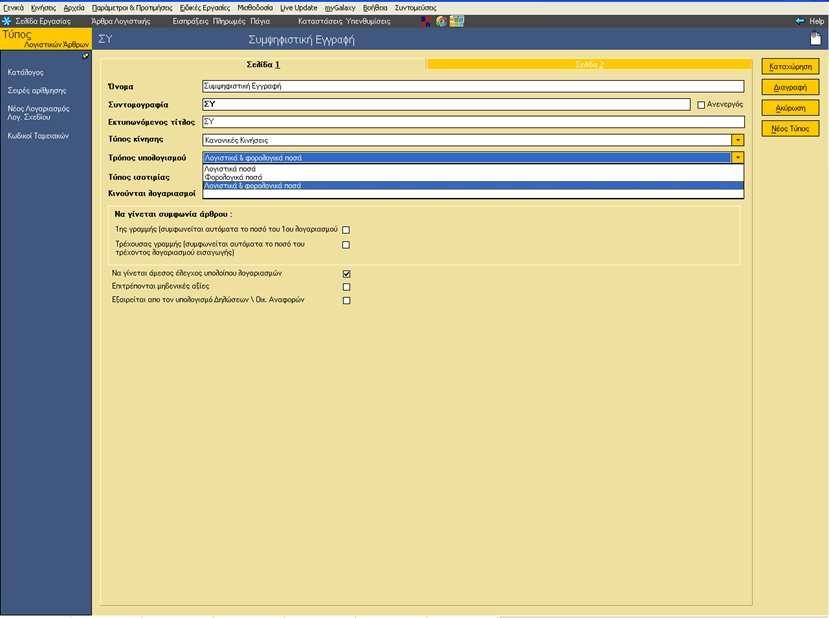
Task: Open the Τύπος κίνησης dropdown arrow
Action: (x=738, y=140)
